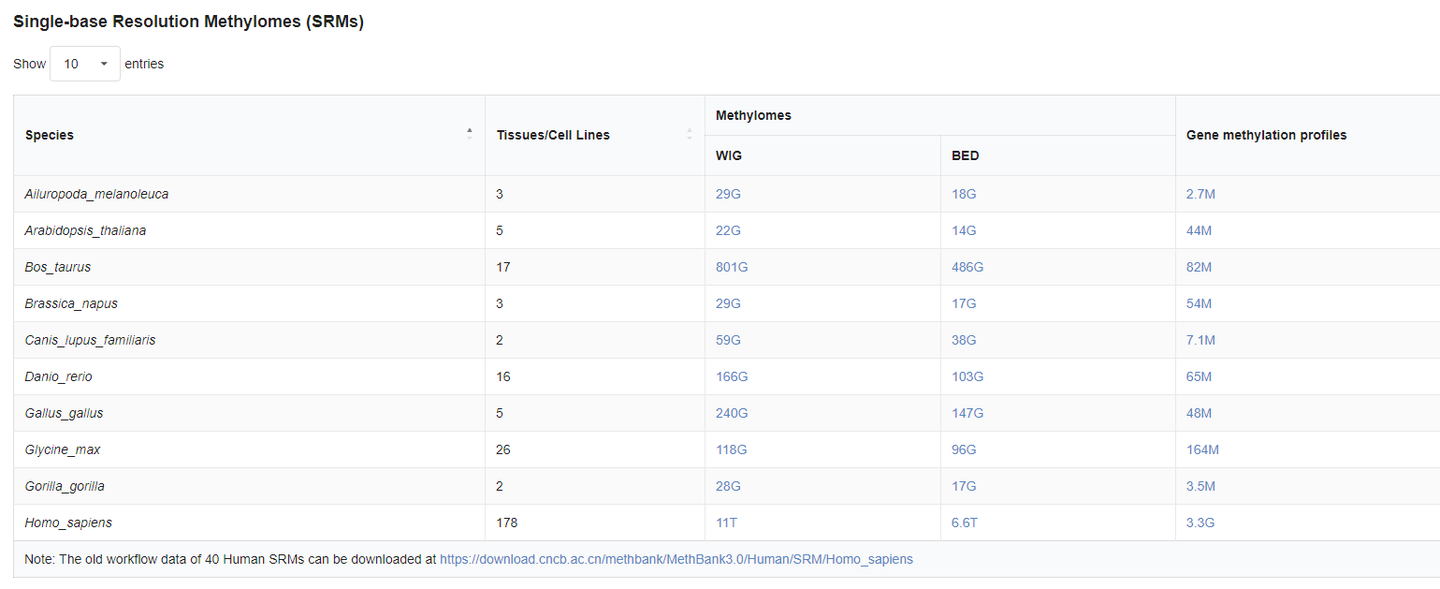Click Bos_taurus 801G WIG download
This screenshot has width=1440, height=589.
(732, 267)
